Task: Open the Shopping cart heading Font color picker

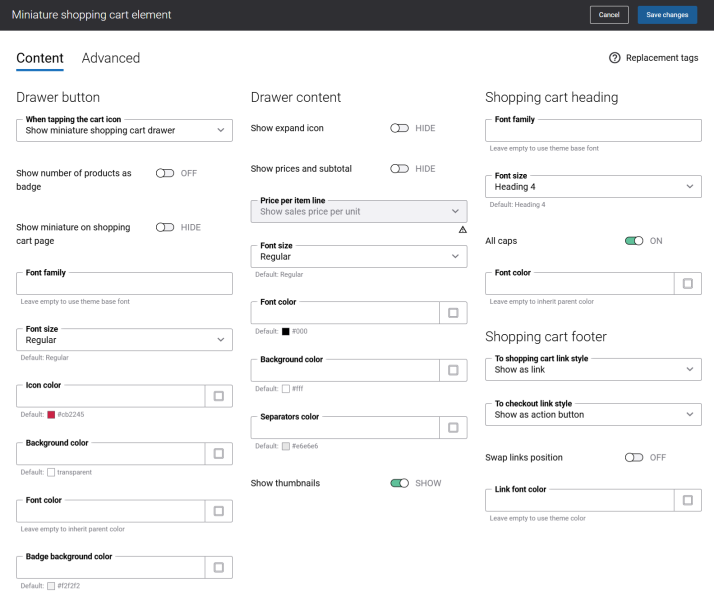Action: click(x=687, y=283)
